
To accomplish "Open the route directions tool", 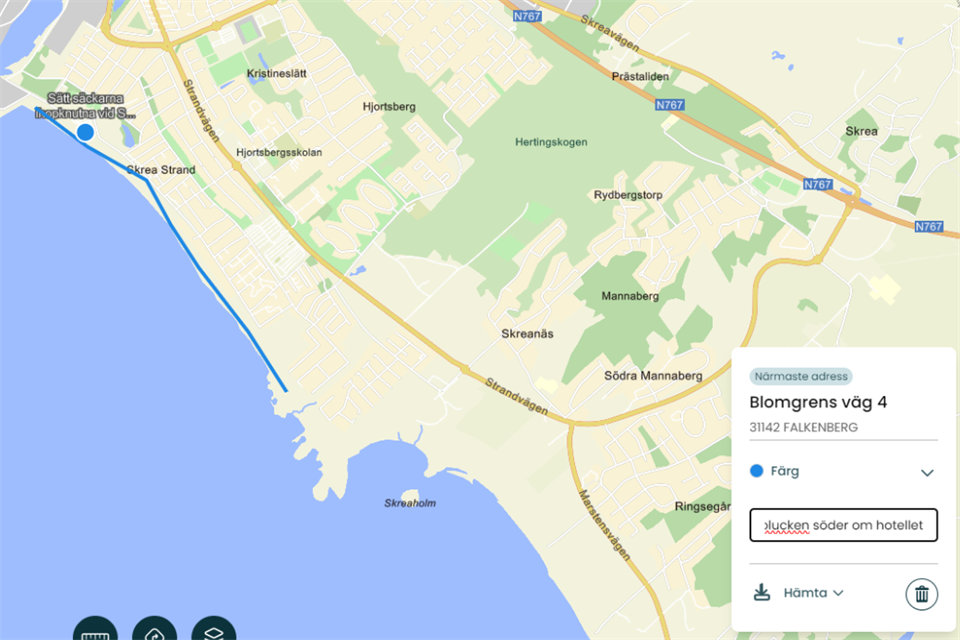I will pyautogui.click(x=154, y=631).
